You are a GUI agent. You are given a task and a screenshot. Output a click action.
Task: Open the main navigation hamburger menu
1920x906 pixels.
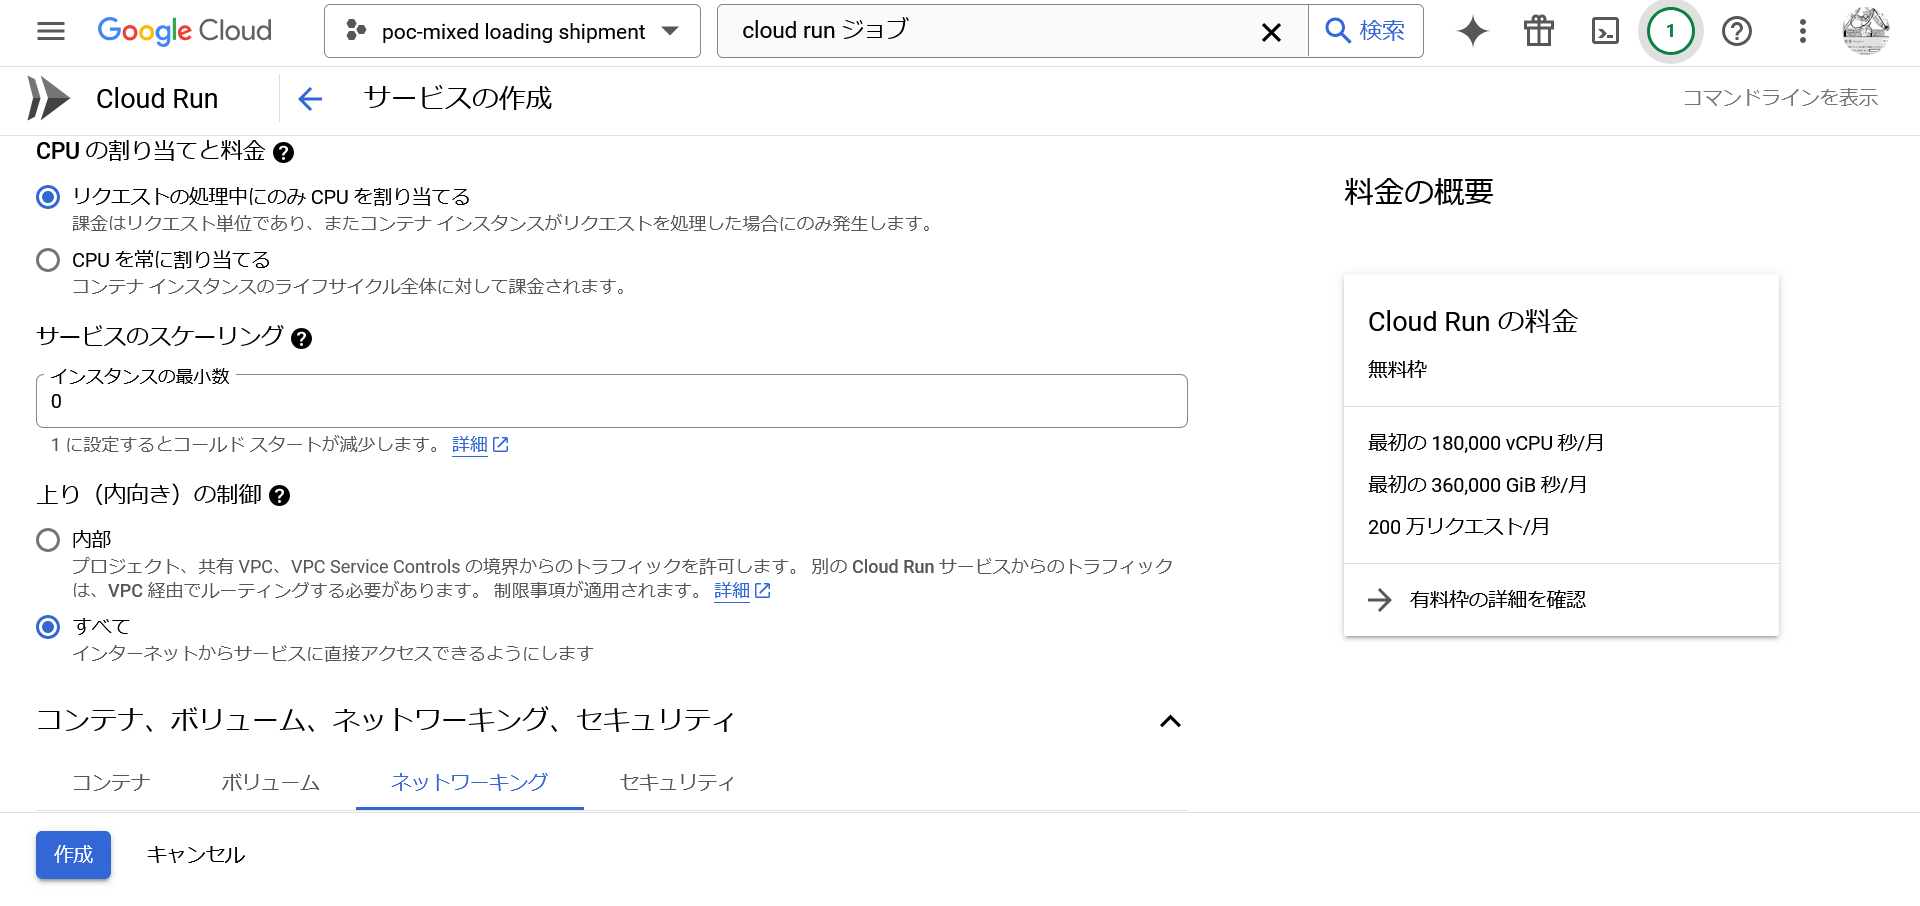pos(50,31)
